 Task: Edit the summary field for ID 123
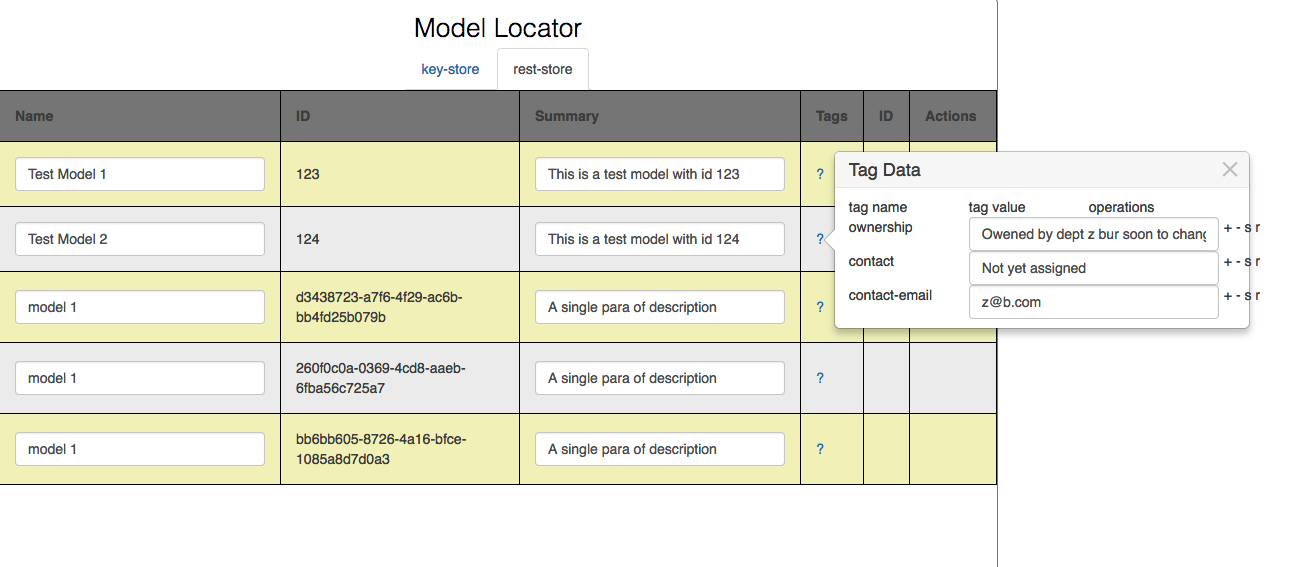(659, 174)
